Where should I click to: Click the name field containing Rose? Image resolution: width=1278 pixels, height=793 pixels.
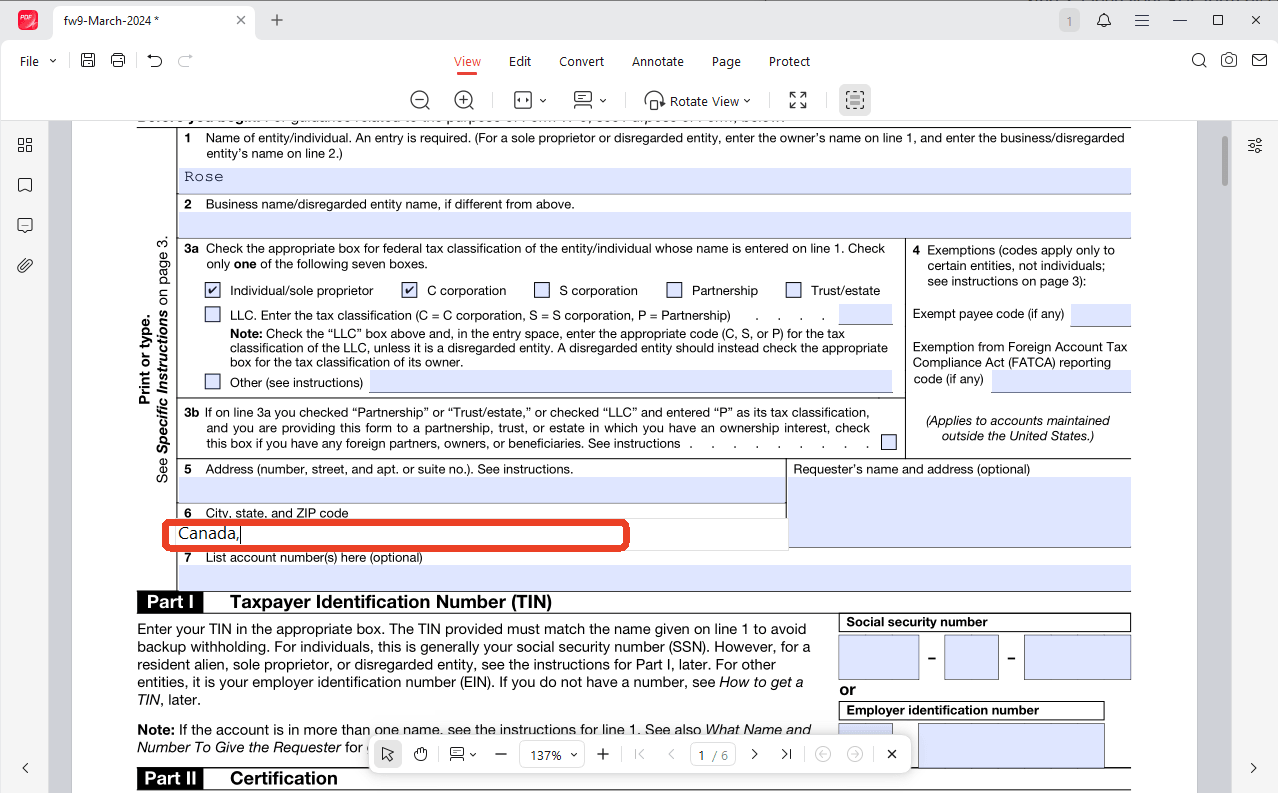coord(654,180)
